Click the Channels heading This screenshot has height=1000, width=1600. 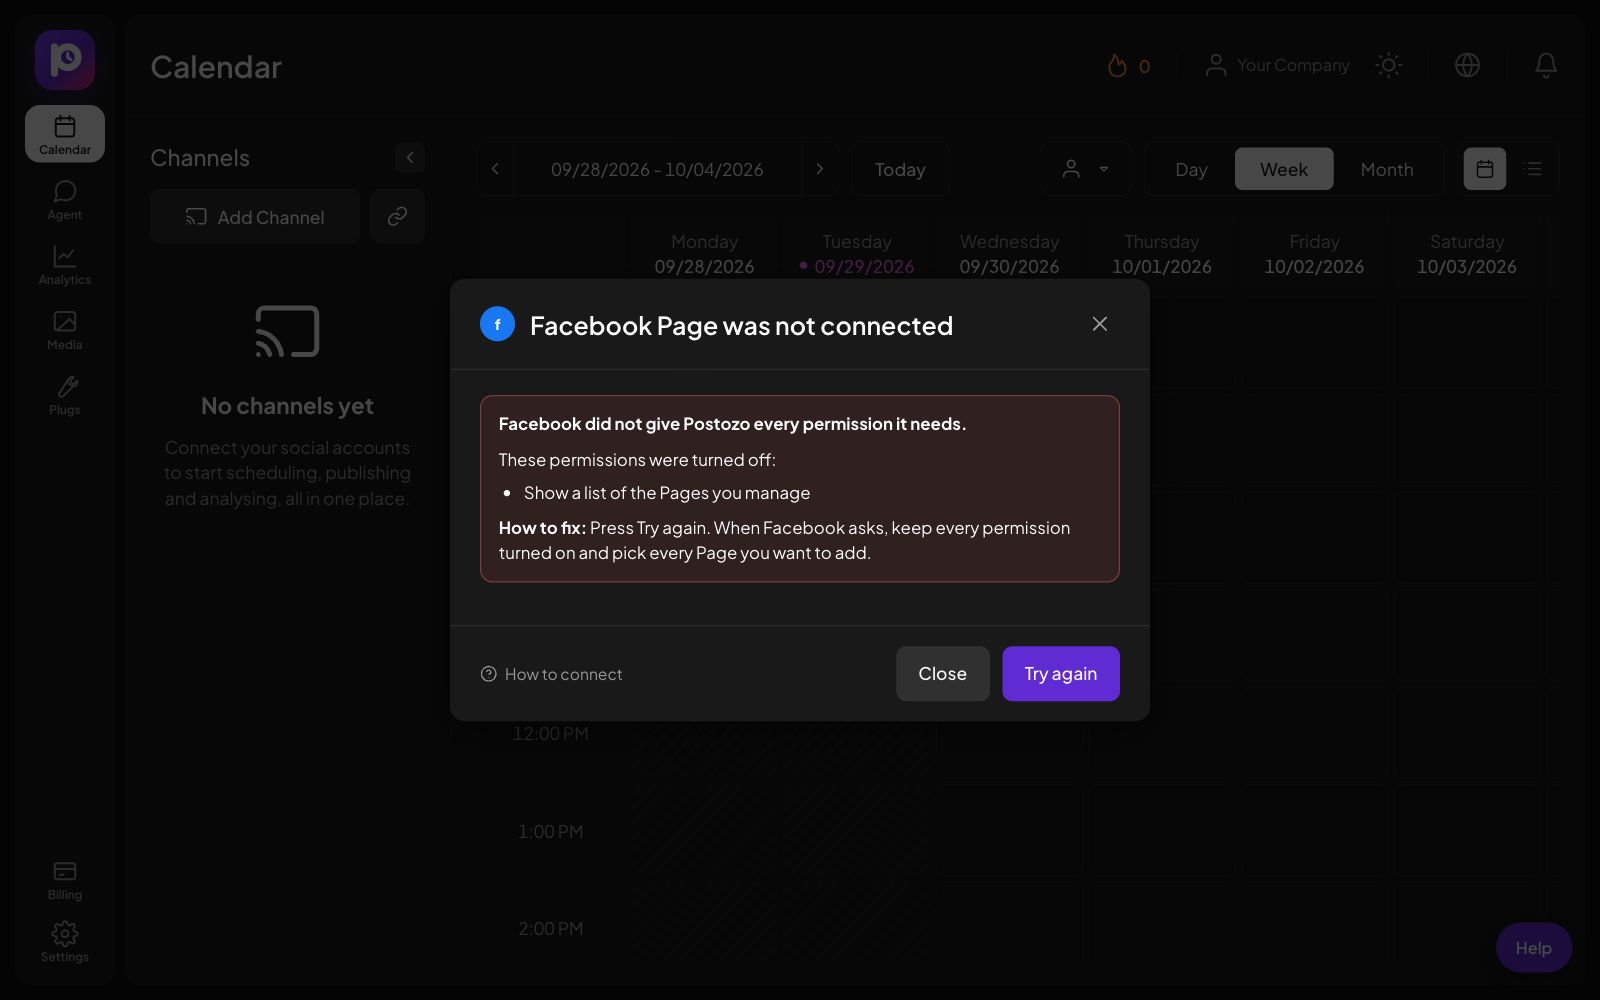(x=200, y=158)
